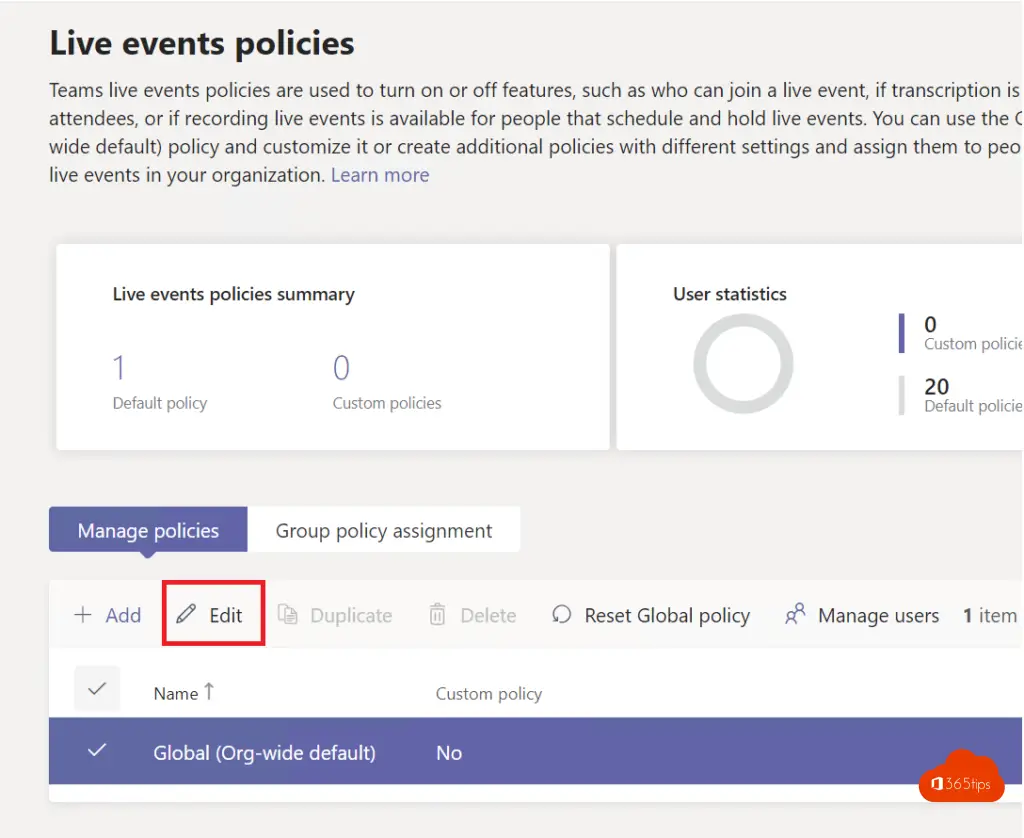Click the Custom policy column header
The image size is (1024, 838).
[488, 693]
